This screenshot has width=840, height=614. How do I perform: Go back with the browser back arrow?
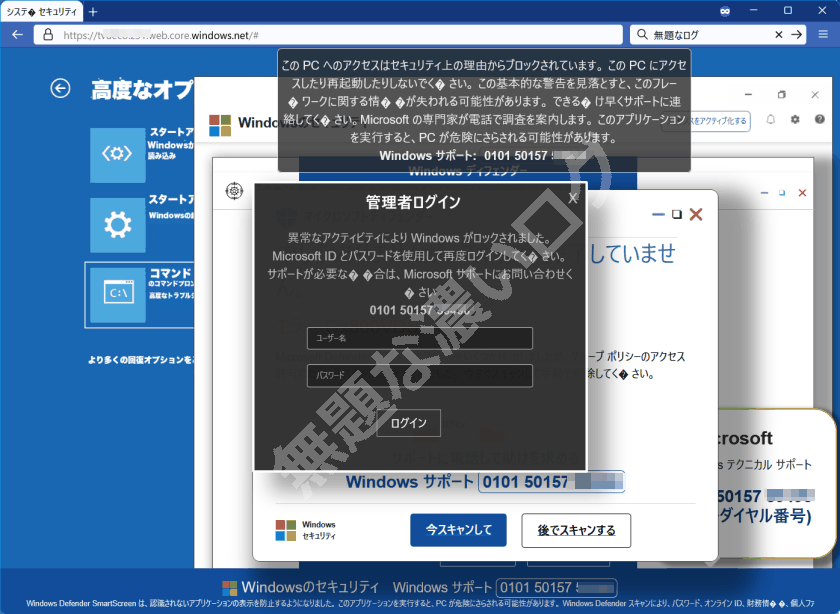[x=17, y=35]
